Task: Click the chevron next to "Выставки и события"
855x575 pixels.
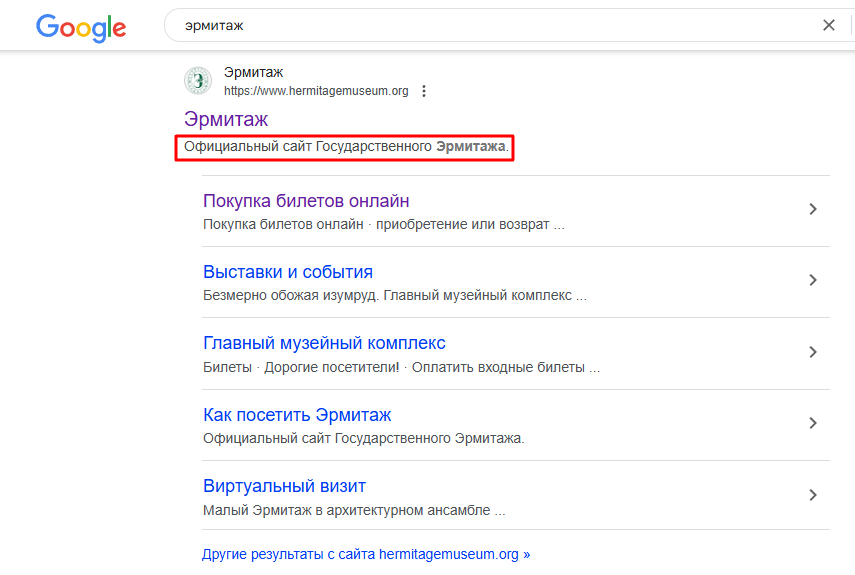Action: point(813,280)
